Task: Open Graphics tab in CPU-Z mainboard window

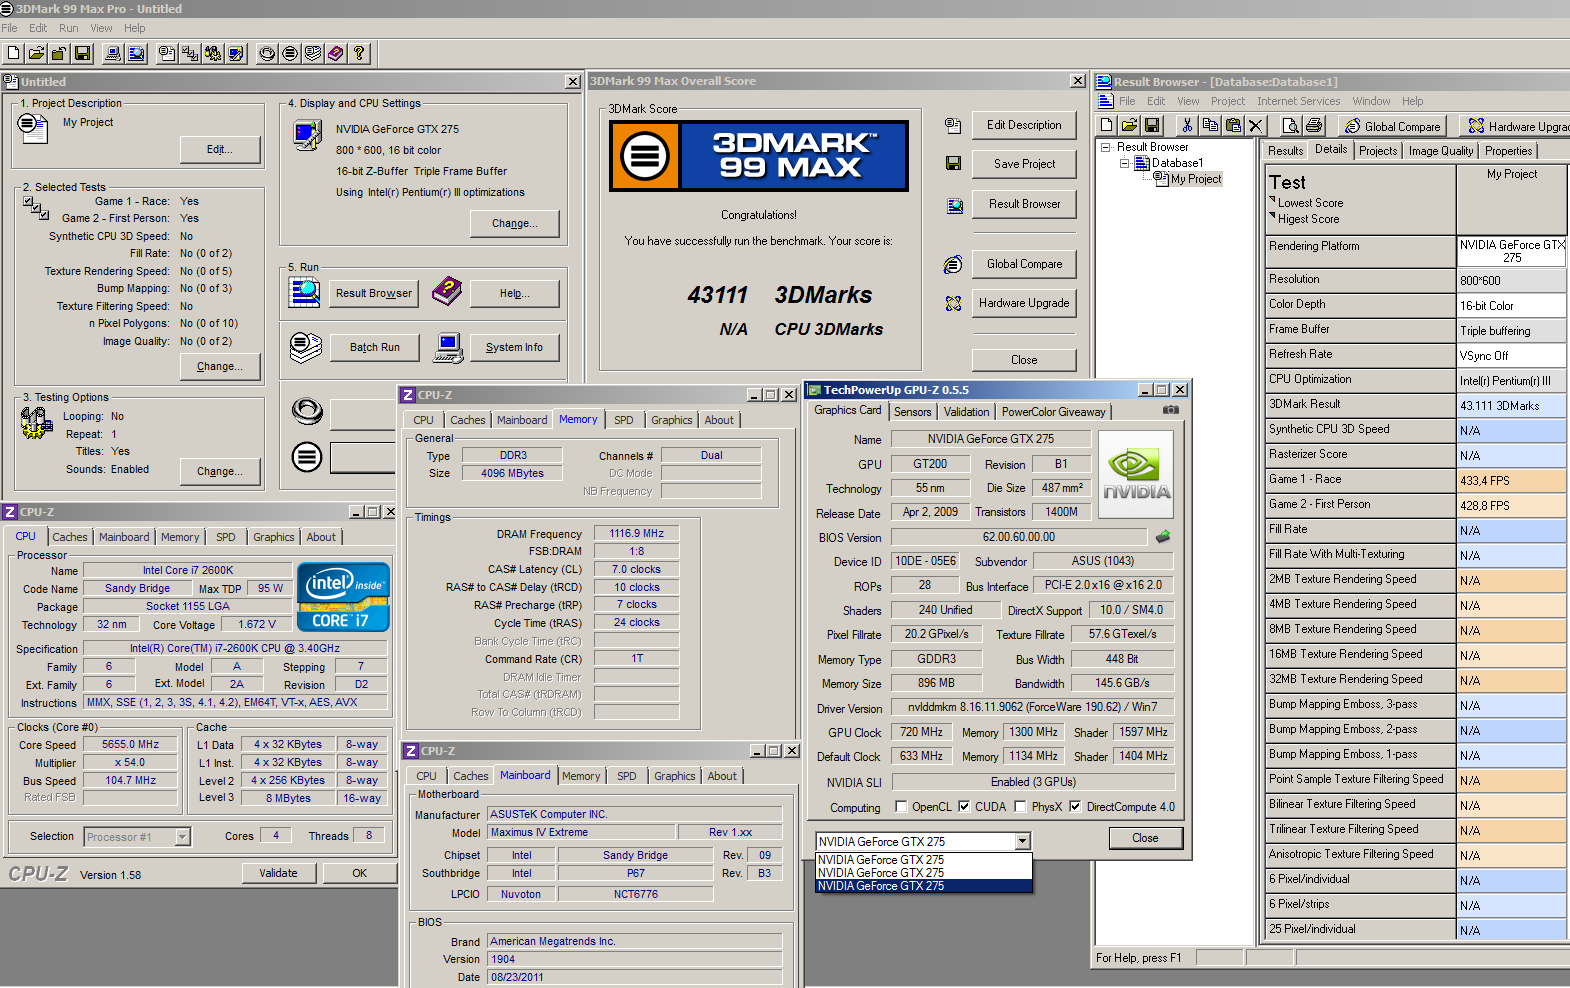Action: coord(674,776)
